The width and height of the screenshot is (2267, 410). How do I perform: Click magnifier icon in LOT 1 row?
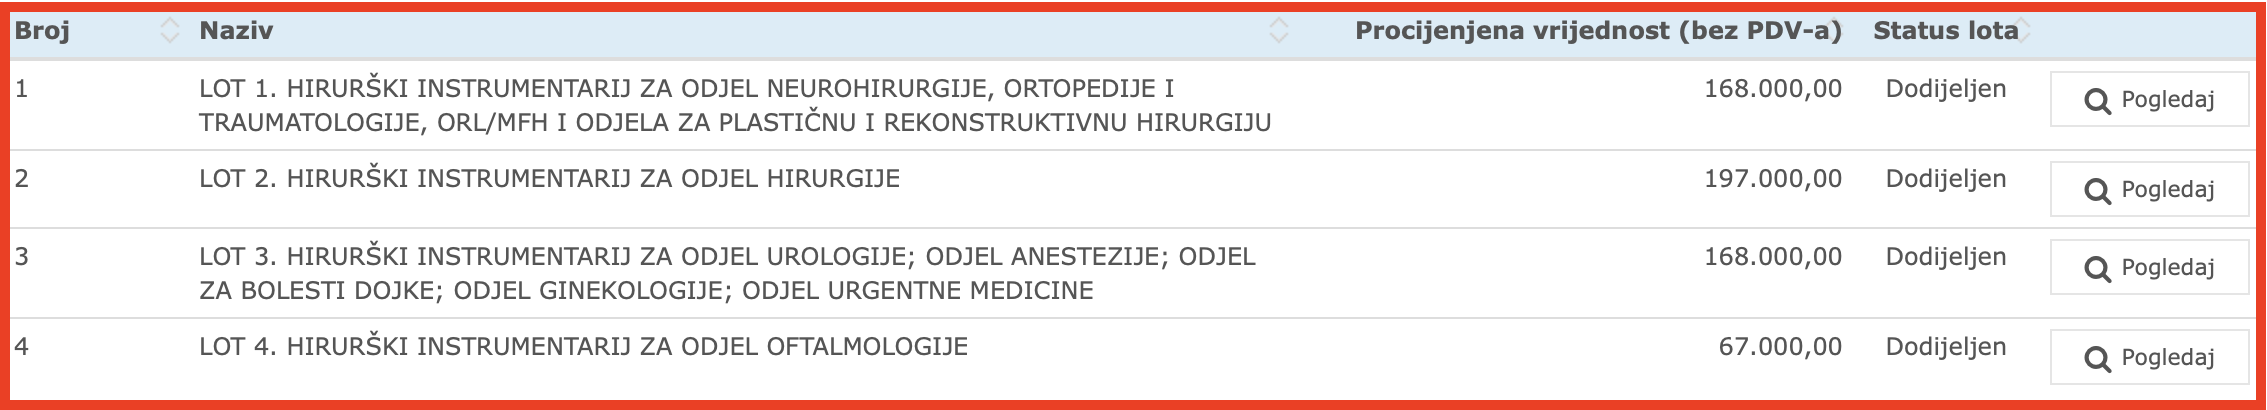[x=2096, y=100]
